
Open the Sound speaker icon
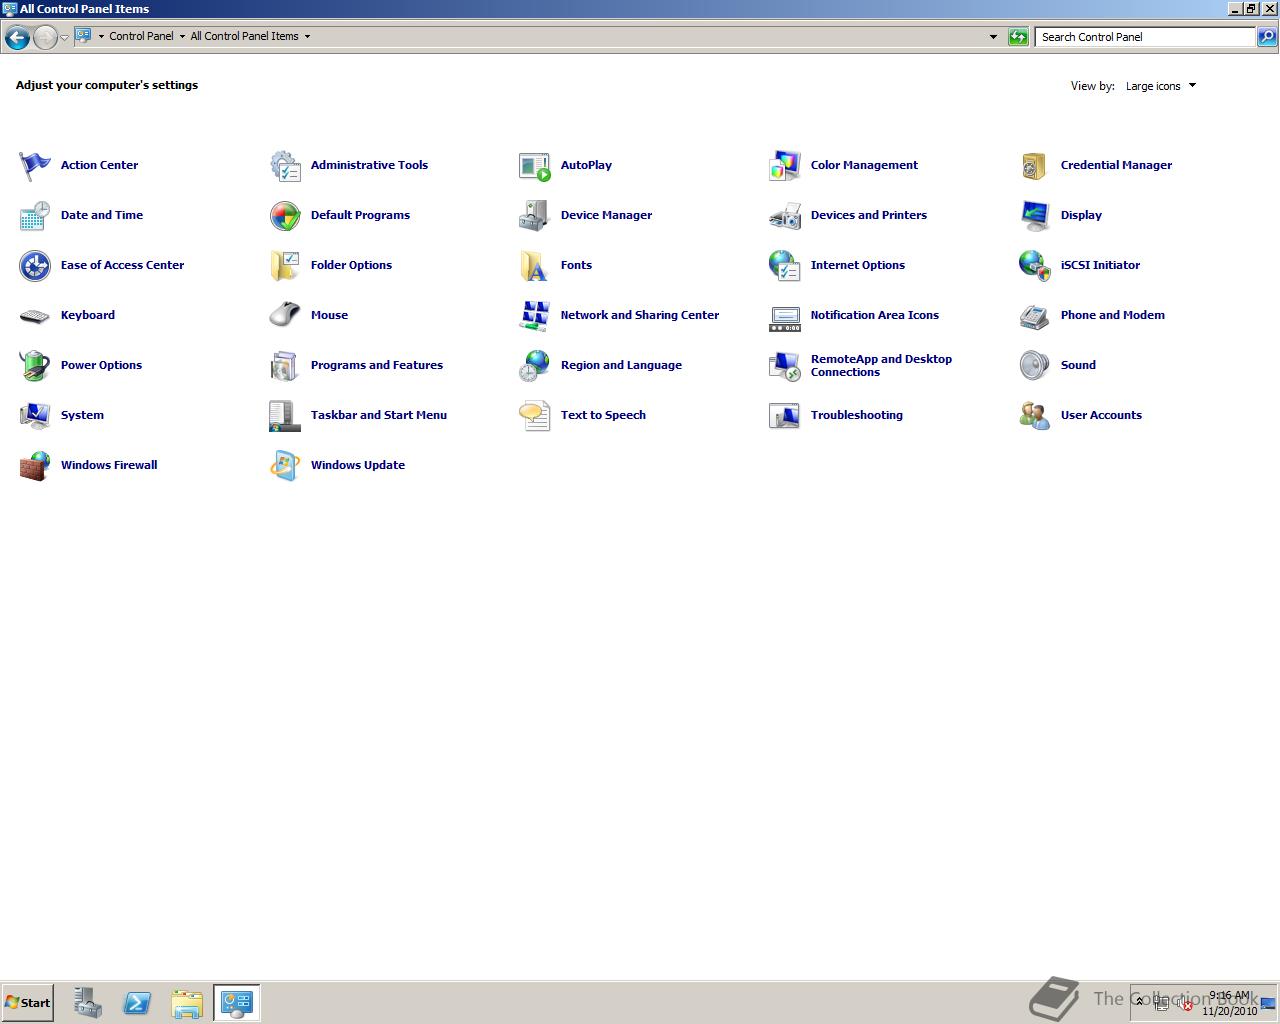[1035, 365]
